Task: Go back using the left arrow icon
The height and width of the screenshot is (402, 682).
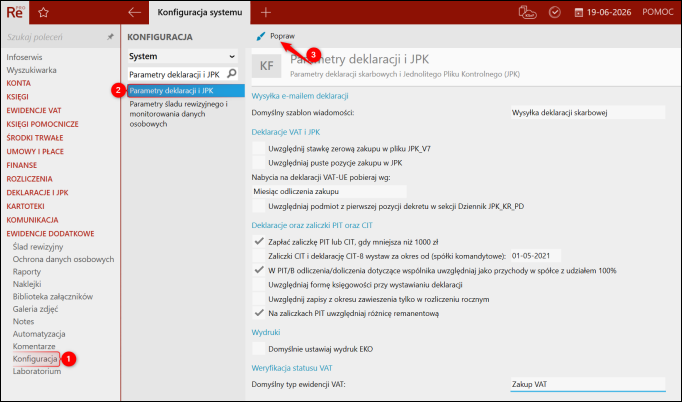Action: 134,12
